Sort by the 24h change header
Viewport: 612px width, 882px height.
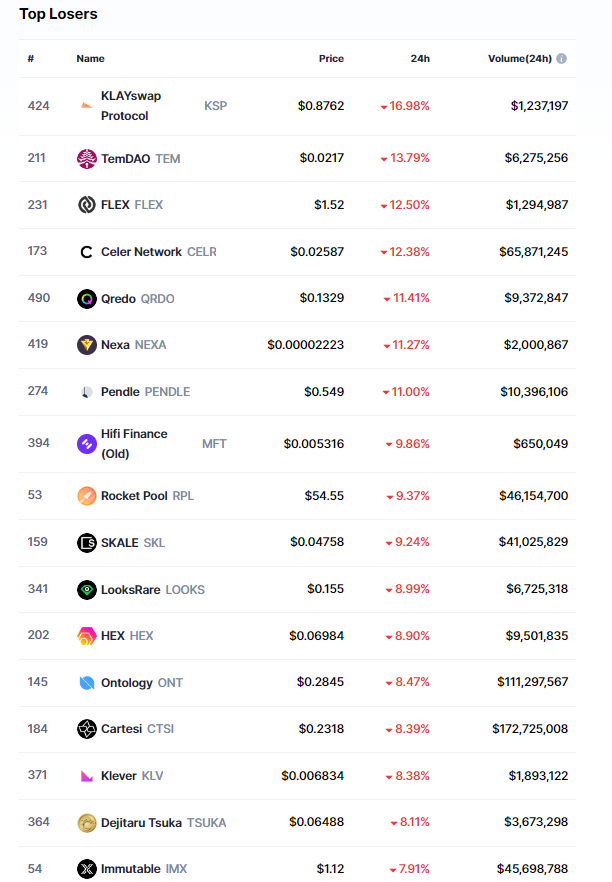click(x=420, y=59)
